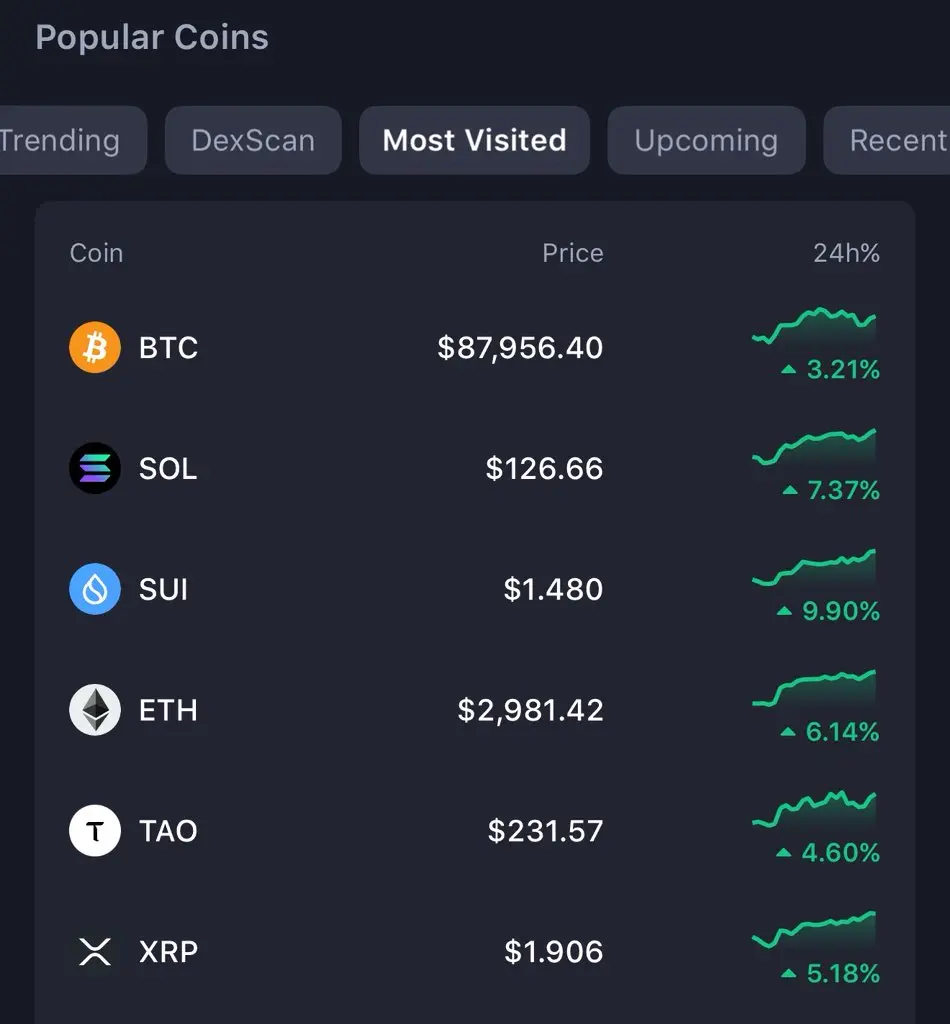This screenshot has height=1024, width=950.
Task: Click the Ethereum diamond icon
Action: click(95, 710)
